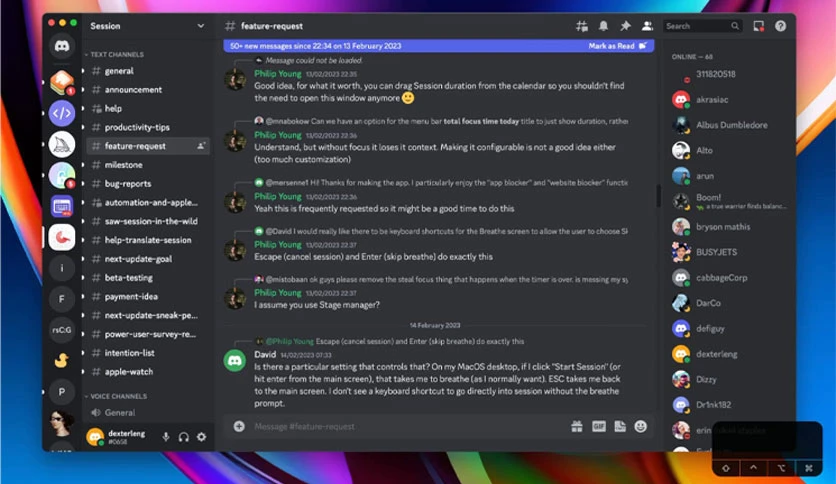Click the chat scrollbar thumb
The image size is (836, 484).
click(658, 196)
